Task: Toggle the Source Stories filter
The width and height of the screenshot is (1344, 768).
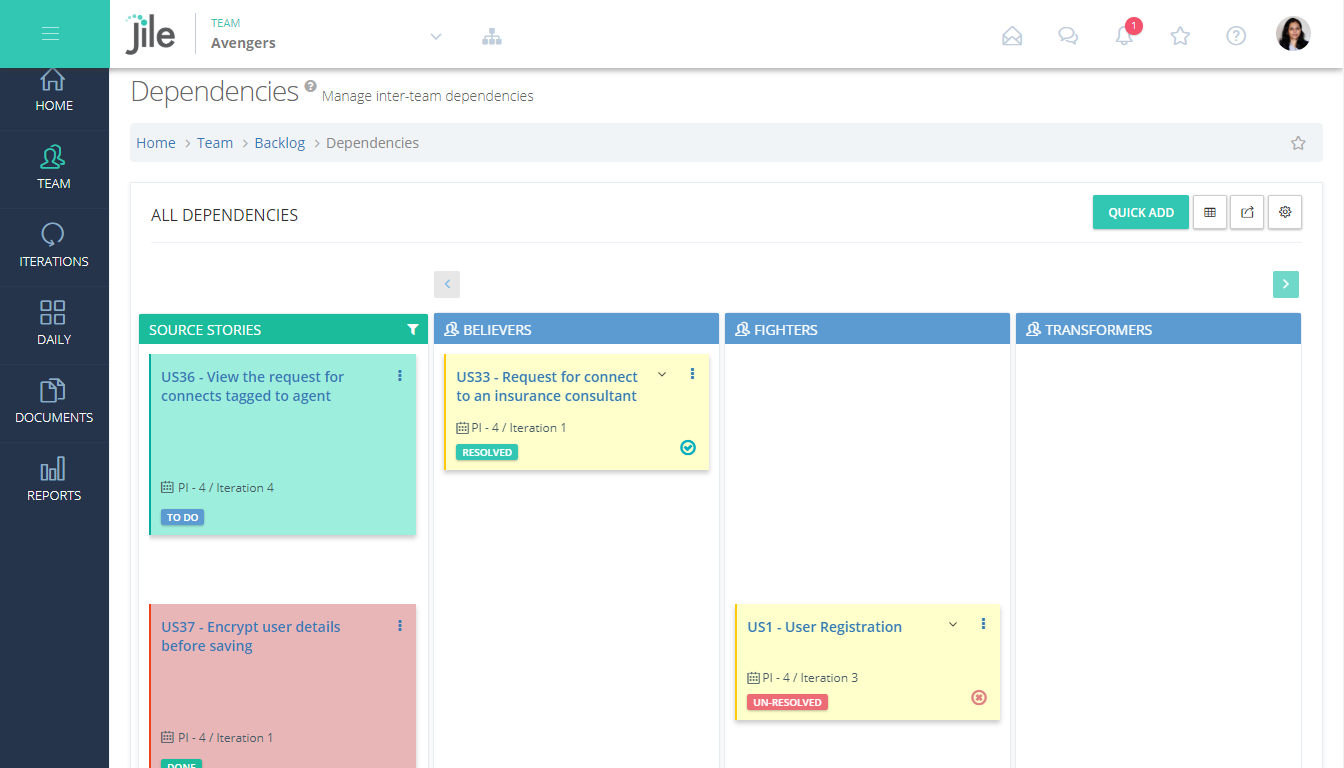Action: [413, 329]
